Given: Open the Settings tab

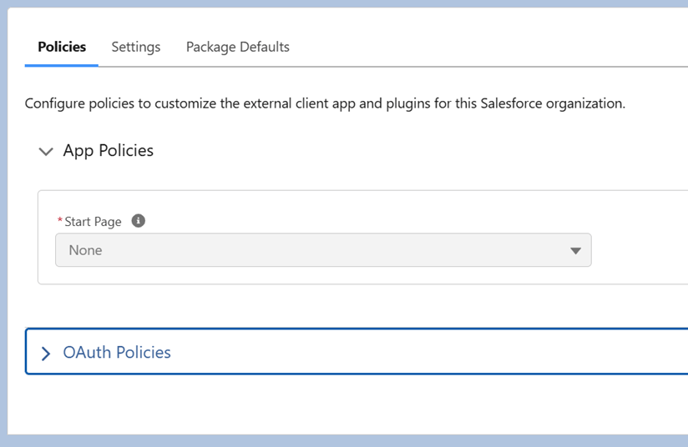Looking at the screenshot, I should click(x=136, y=47).
